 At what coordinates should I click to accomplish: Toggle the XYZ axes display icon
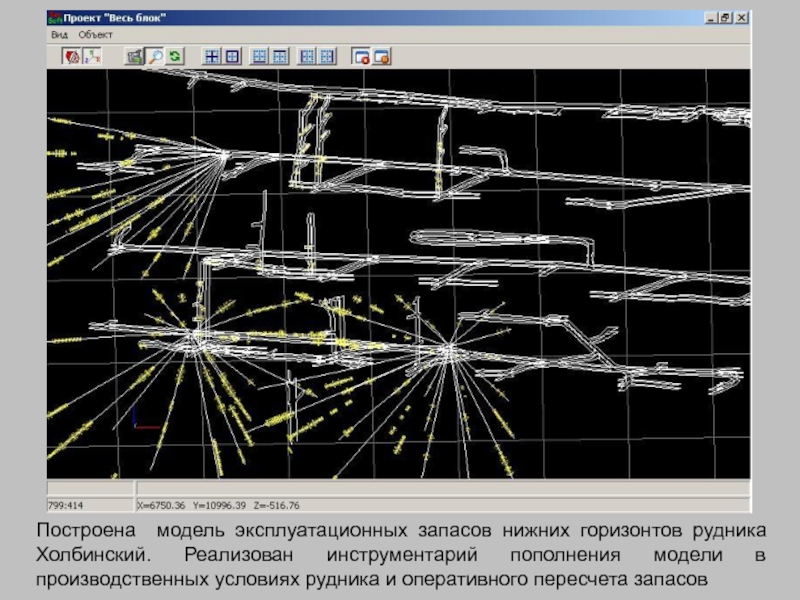(x=91, y=57)
